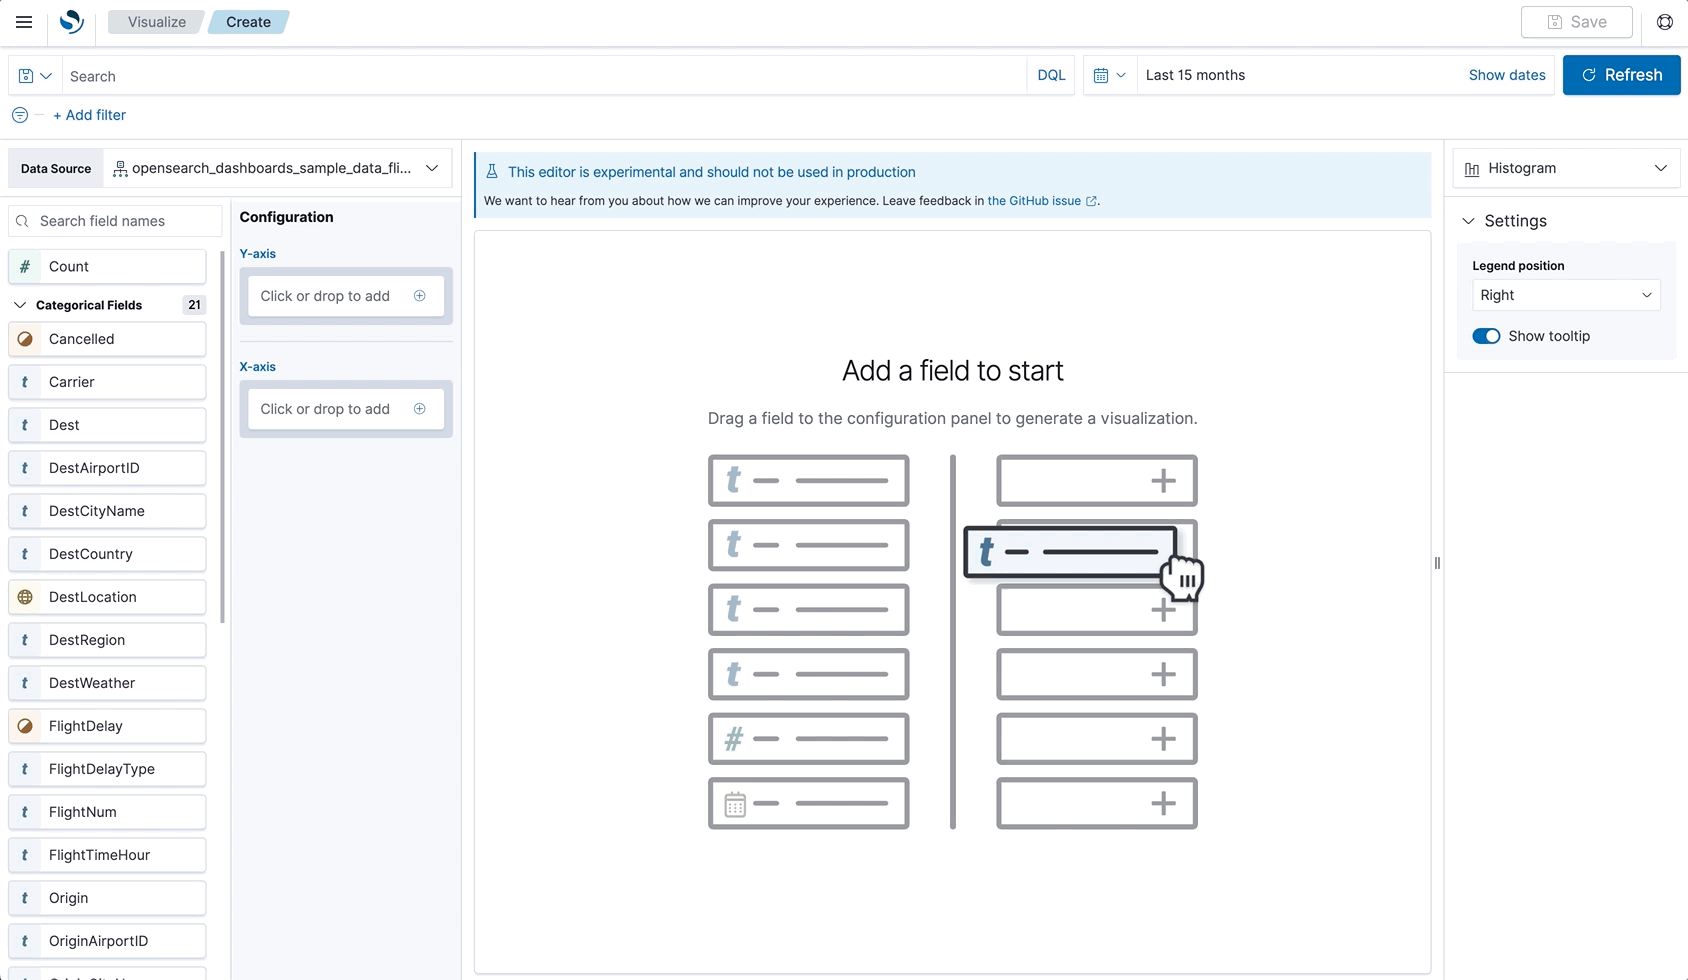Click the Create breadcrumb

pyautogui.click(x=248, y=22)
